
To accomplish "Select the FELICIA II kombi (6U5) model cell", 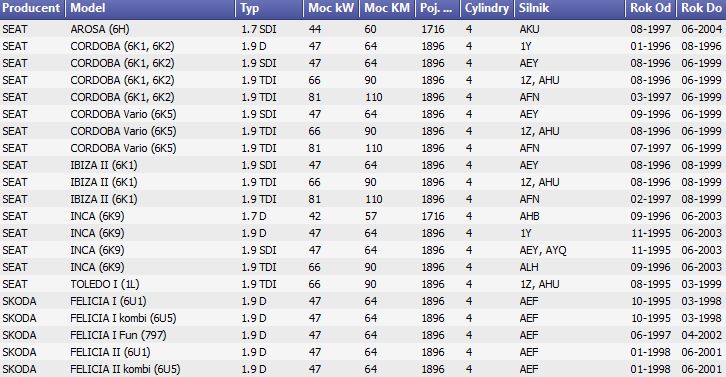I will click(125, 370).
